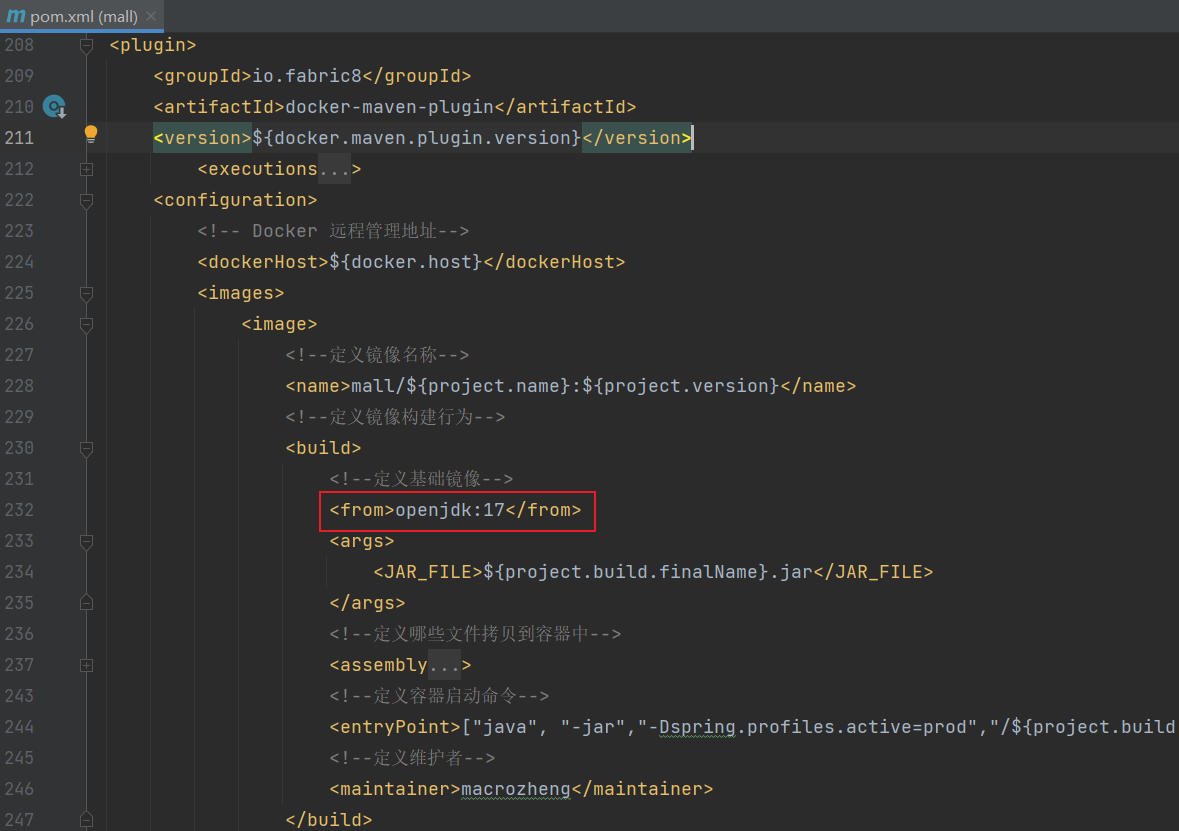Click the openjdk:17 text in the from tag
This screenshot has height=831, width=1179.
[x=449, y=510]
